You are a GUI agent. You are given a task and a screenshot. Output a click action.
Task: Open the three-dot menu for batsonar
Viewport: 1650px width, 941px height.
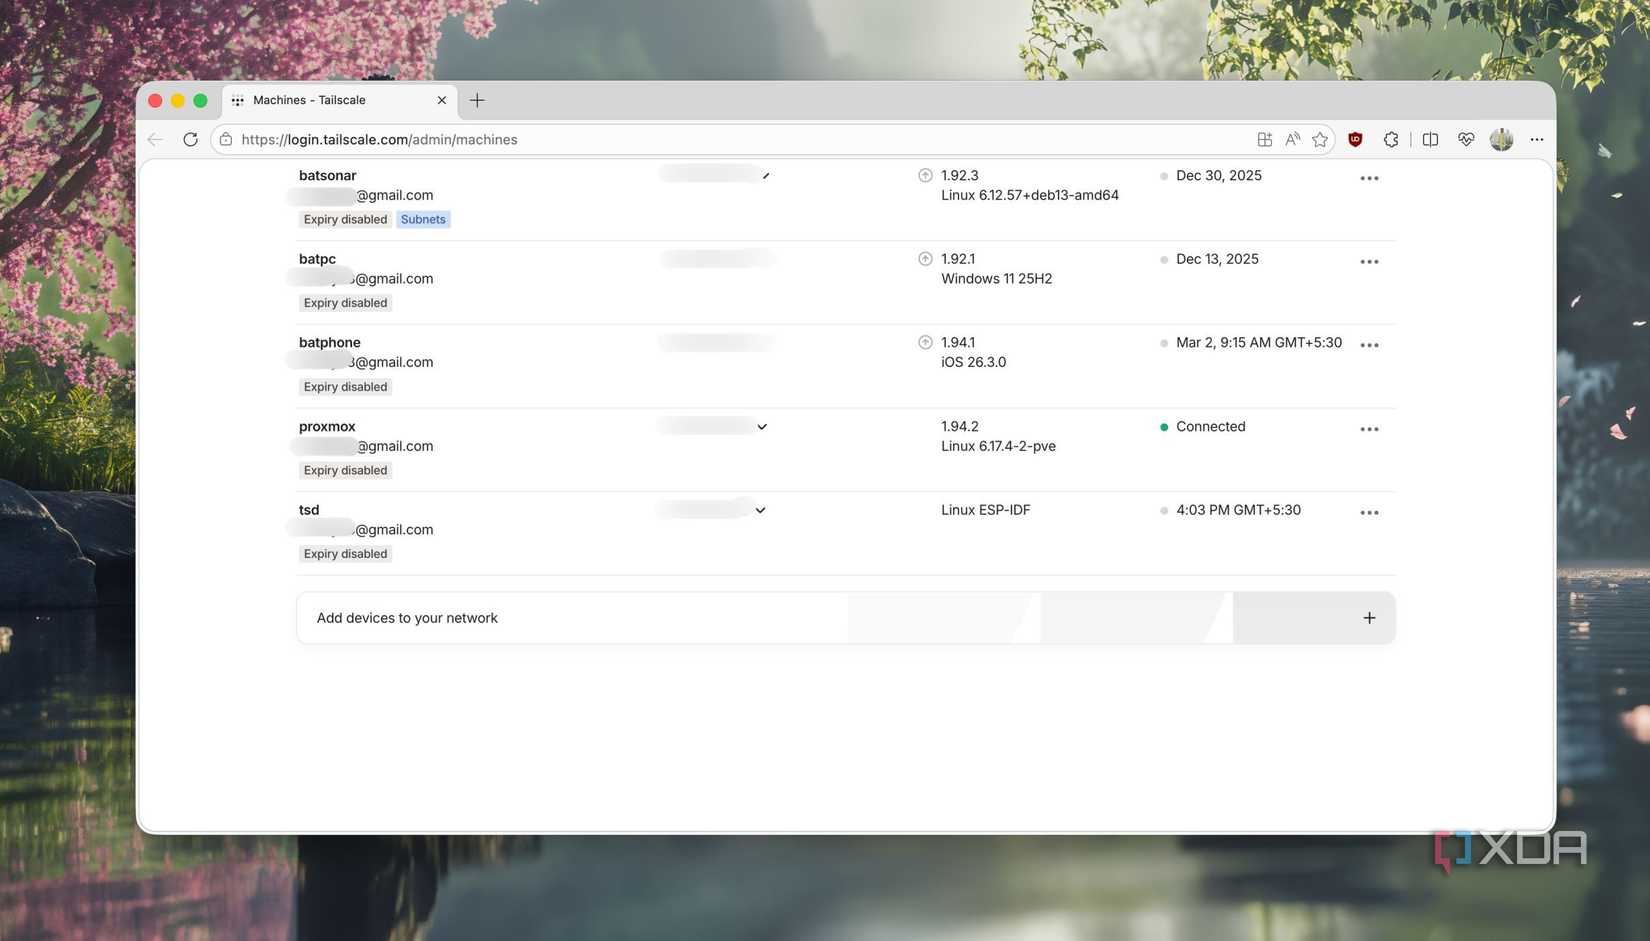1369,177
